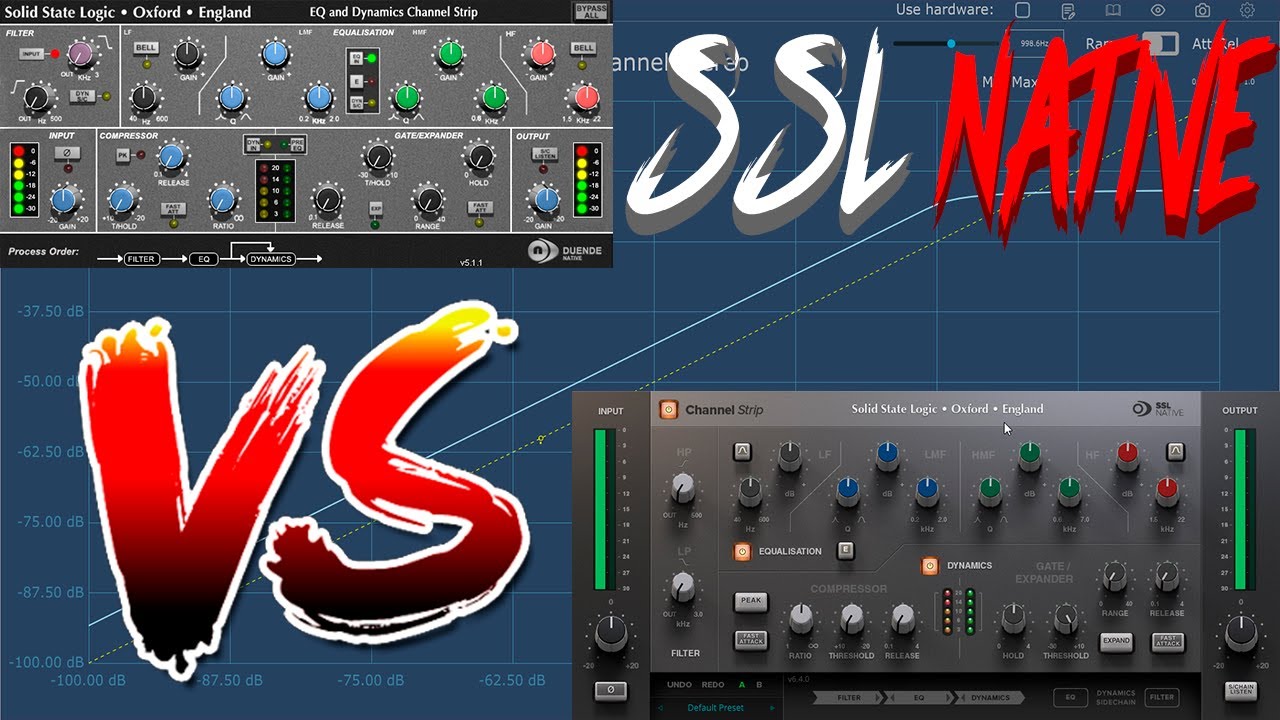Click SSL Native HF red gain knob
This screenshot has height=720, width=1280.
[x=1127, y=455]
